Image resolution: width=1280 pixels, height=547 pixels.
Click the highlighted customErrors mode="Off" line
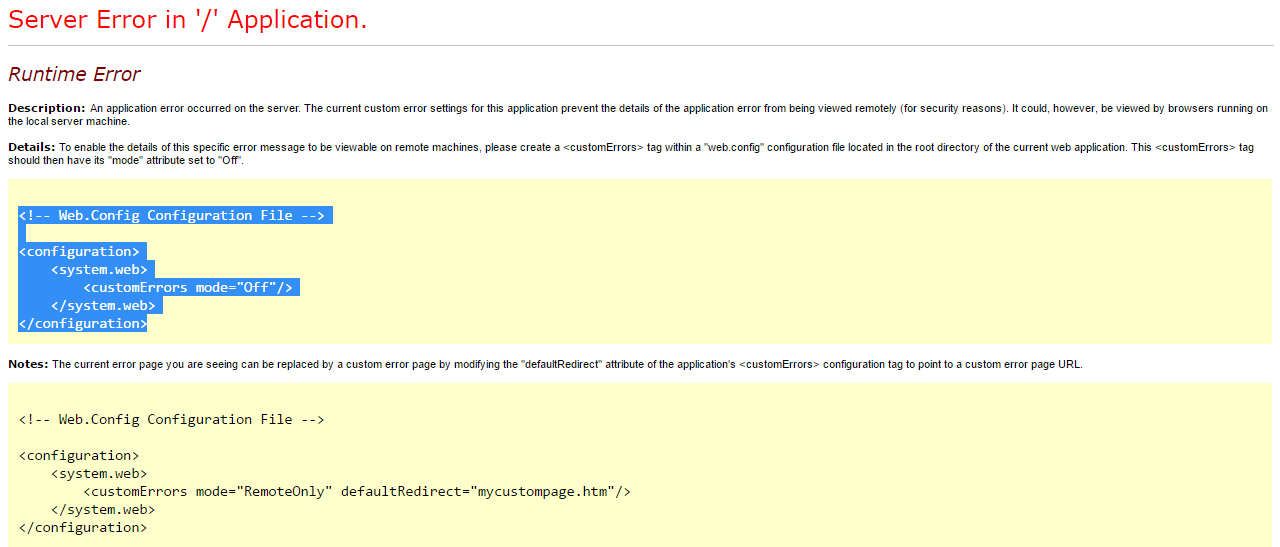click(188, 288)
